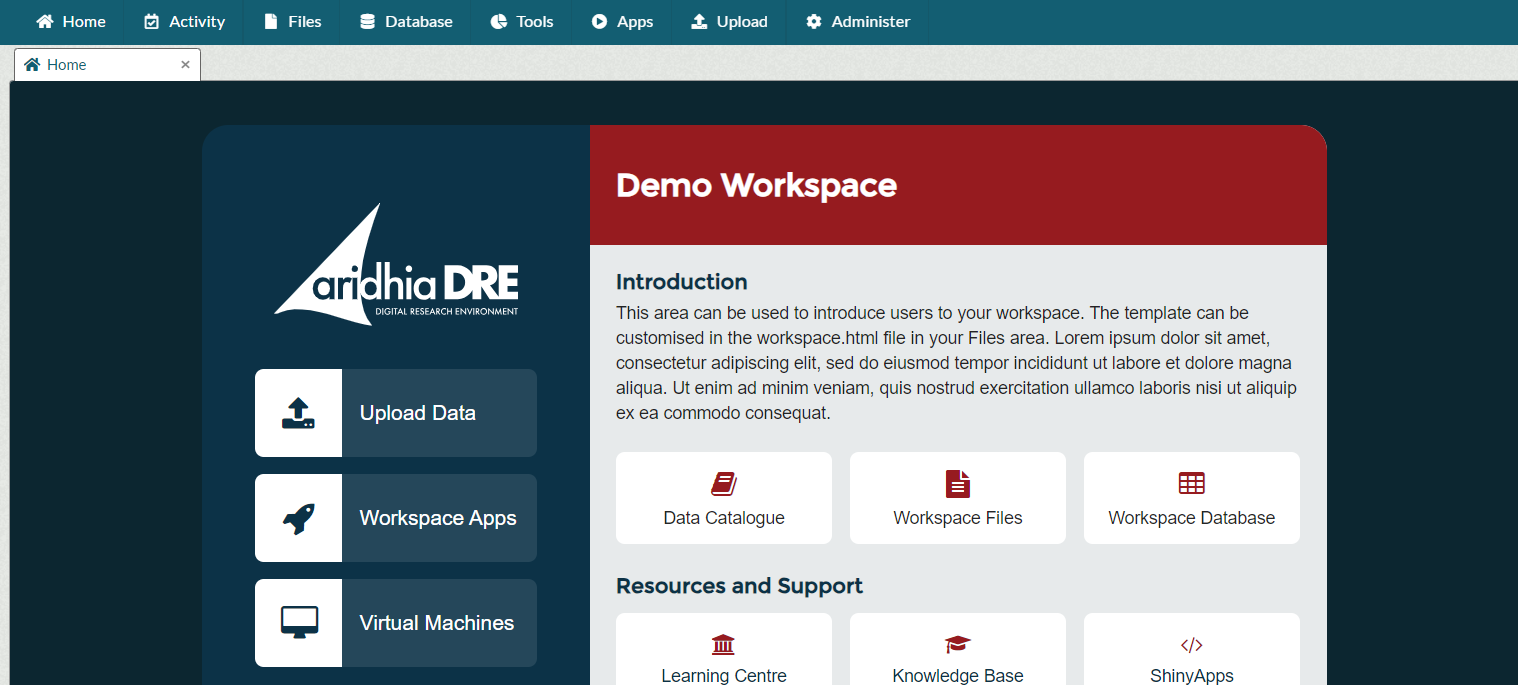Open the Administer settings menu
This screenshot has height=685, width=1518.
(858, 22)
